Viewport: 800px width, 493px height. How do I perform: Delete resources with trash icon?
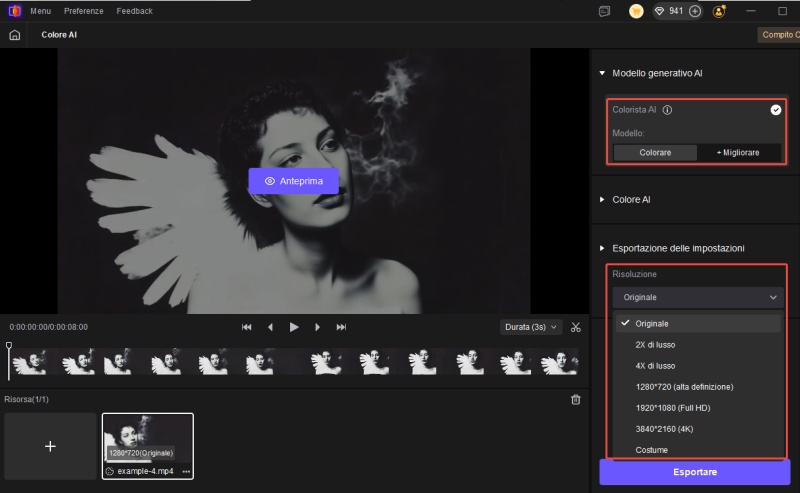[576, 400]
